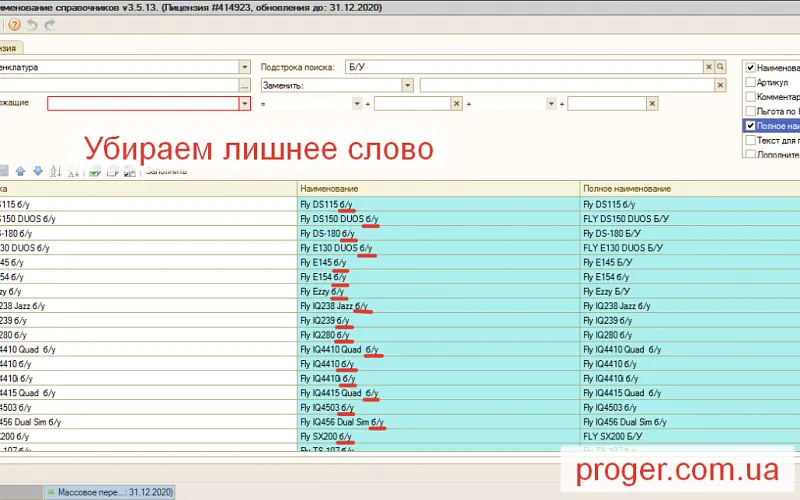Click first formula text input field
Viewport: 800px width, 500px height.
412,104
